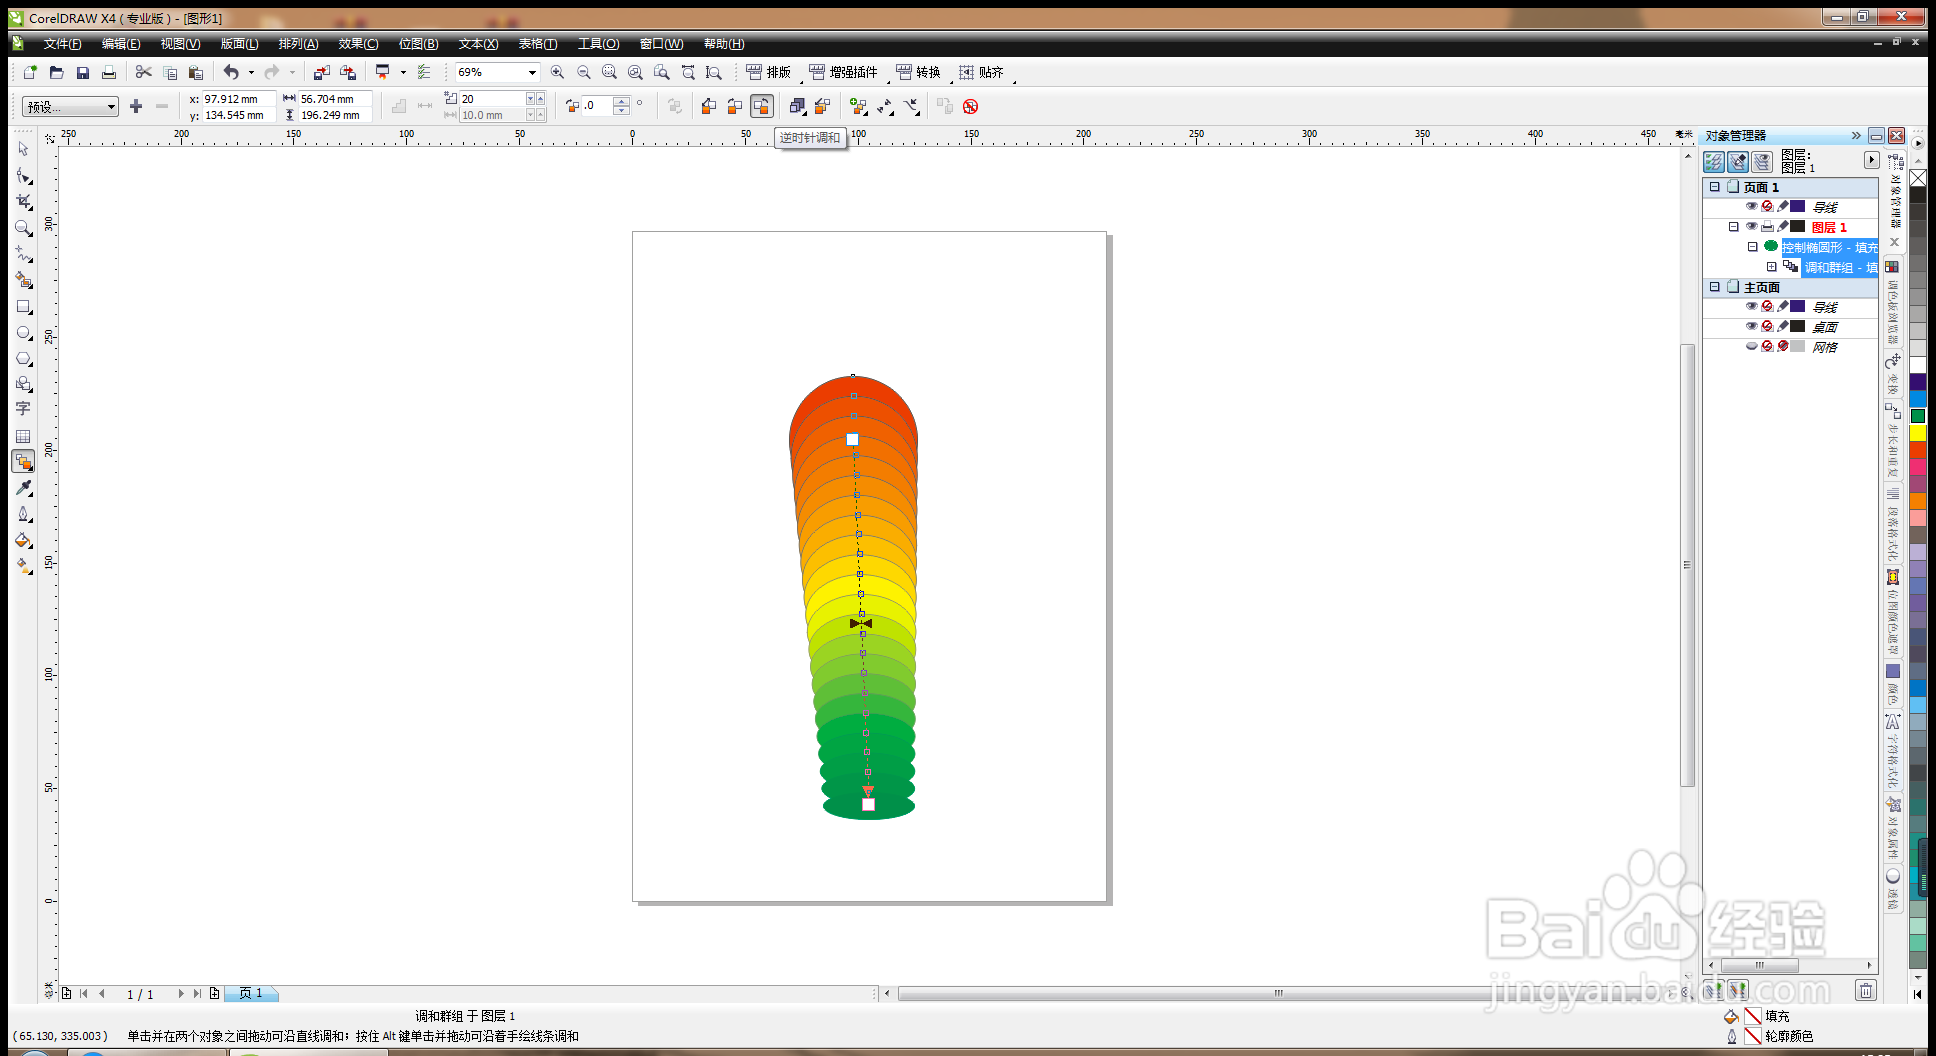The image size is (1936, 1056).
Task: Select the Direct blend icon
Action: (x=709, y=106)
